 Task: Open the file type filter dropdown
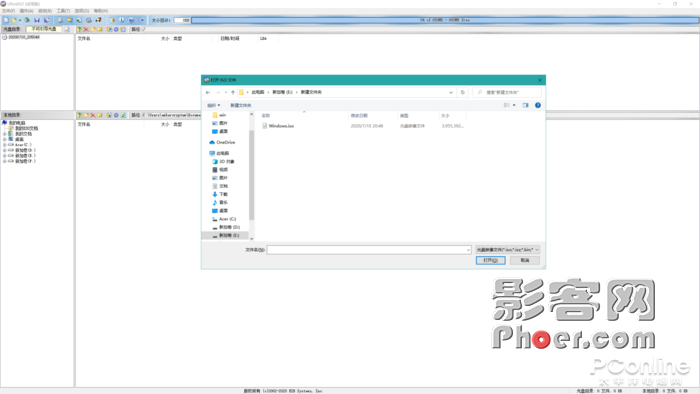click(x=508, y=250)
